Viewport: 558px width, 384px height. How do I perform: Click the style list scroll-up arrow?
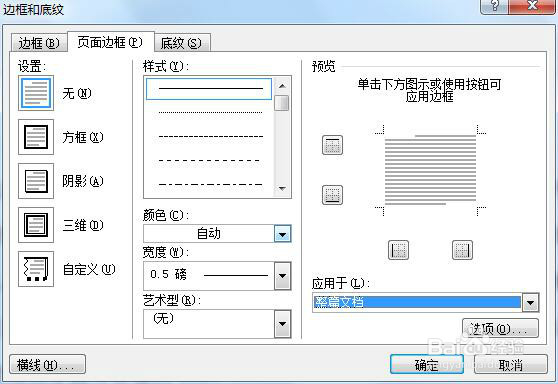tap(282, 86)
